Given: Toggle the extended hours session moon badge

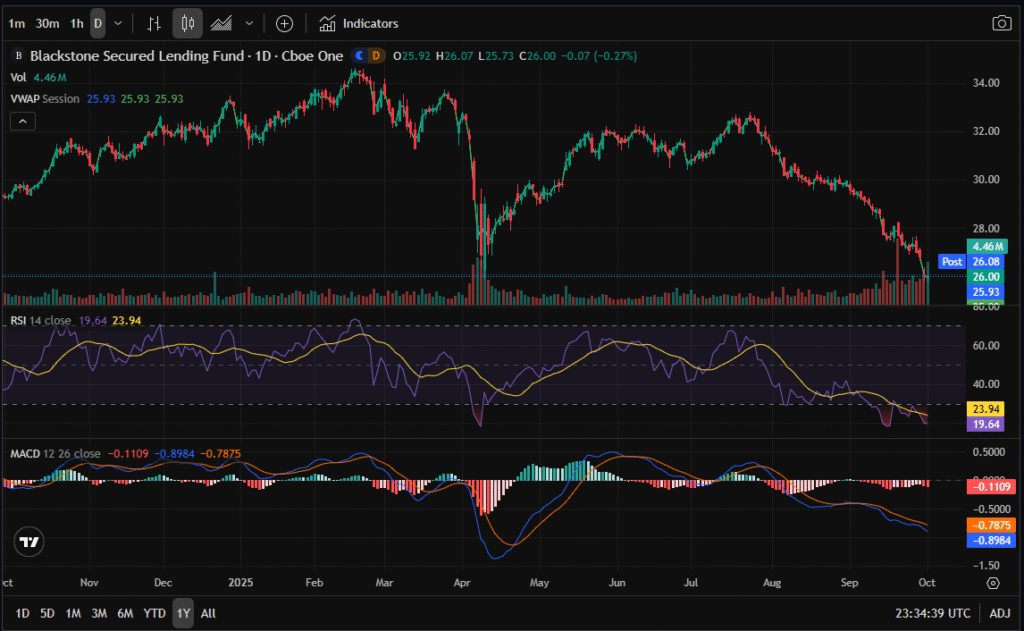Looking at the screenshot, I should [x=359, y=56].
